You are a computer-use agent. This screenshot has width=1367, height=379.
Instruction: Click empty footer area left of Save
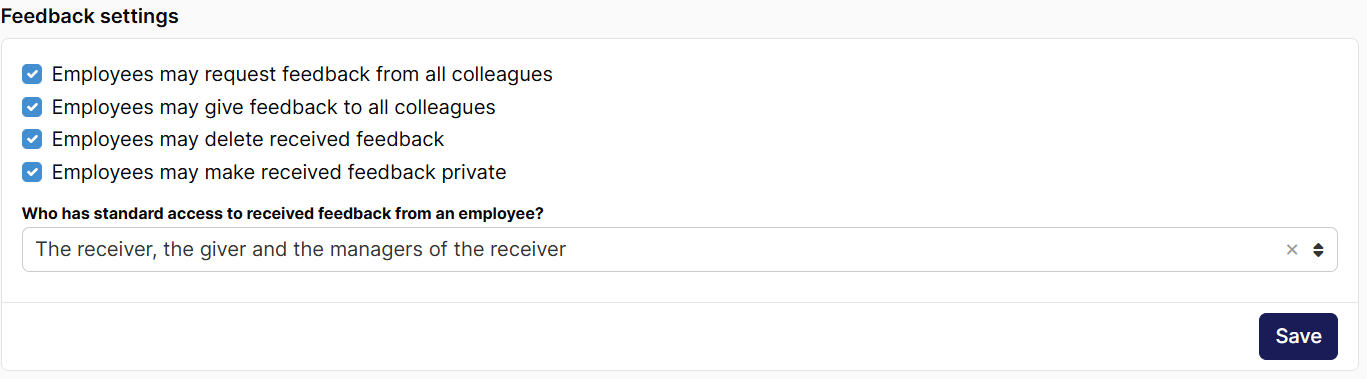[x=630, y=336]
